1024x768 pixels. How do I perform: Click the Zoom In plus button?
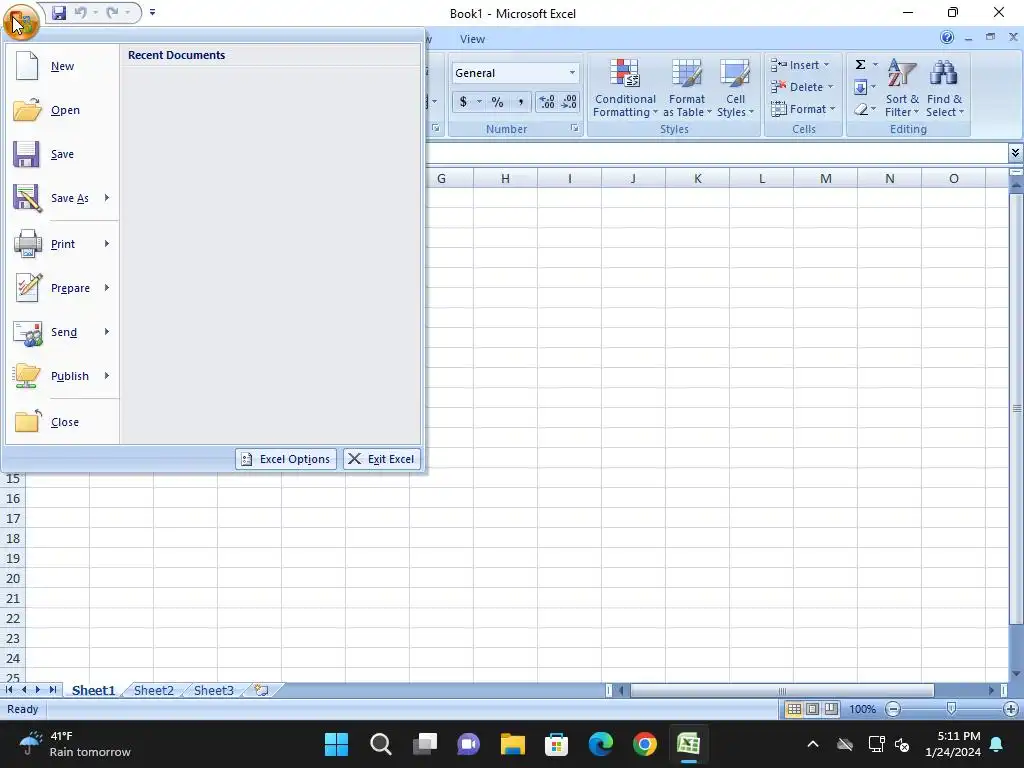(x=1011, y=709)
